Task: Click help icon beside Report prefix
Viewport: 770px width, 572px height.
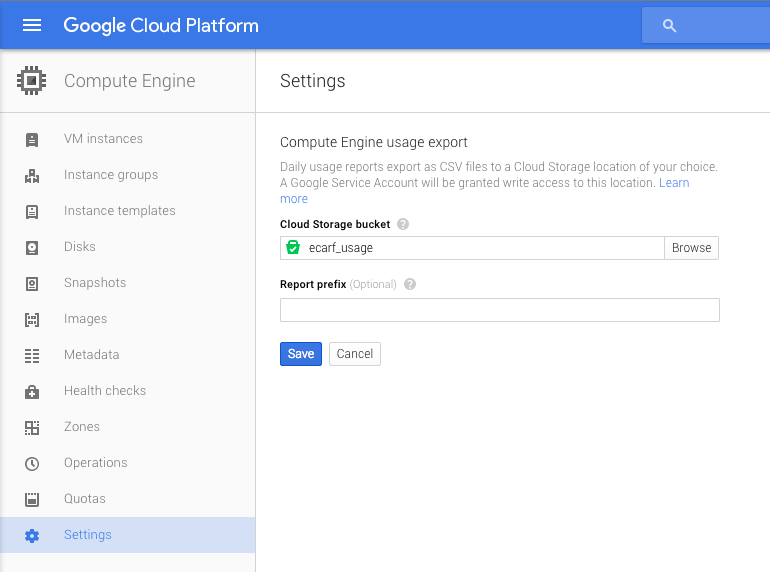Action: 410,284
